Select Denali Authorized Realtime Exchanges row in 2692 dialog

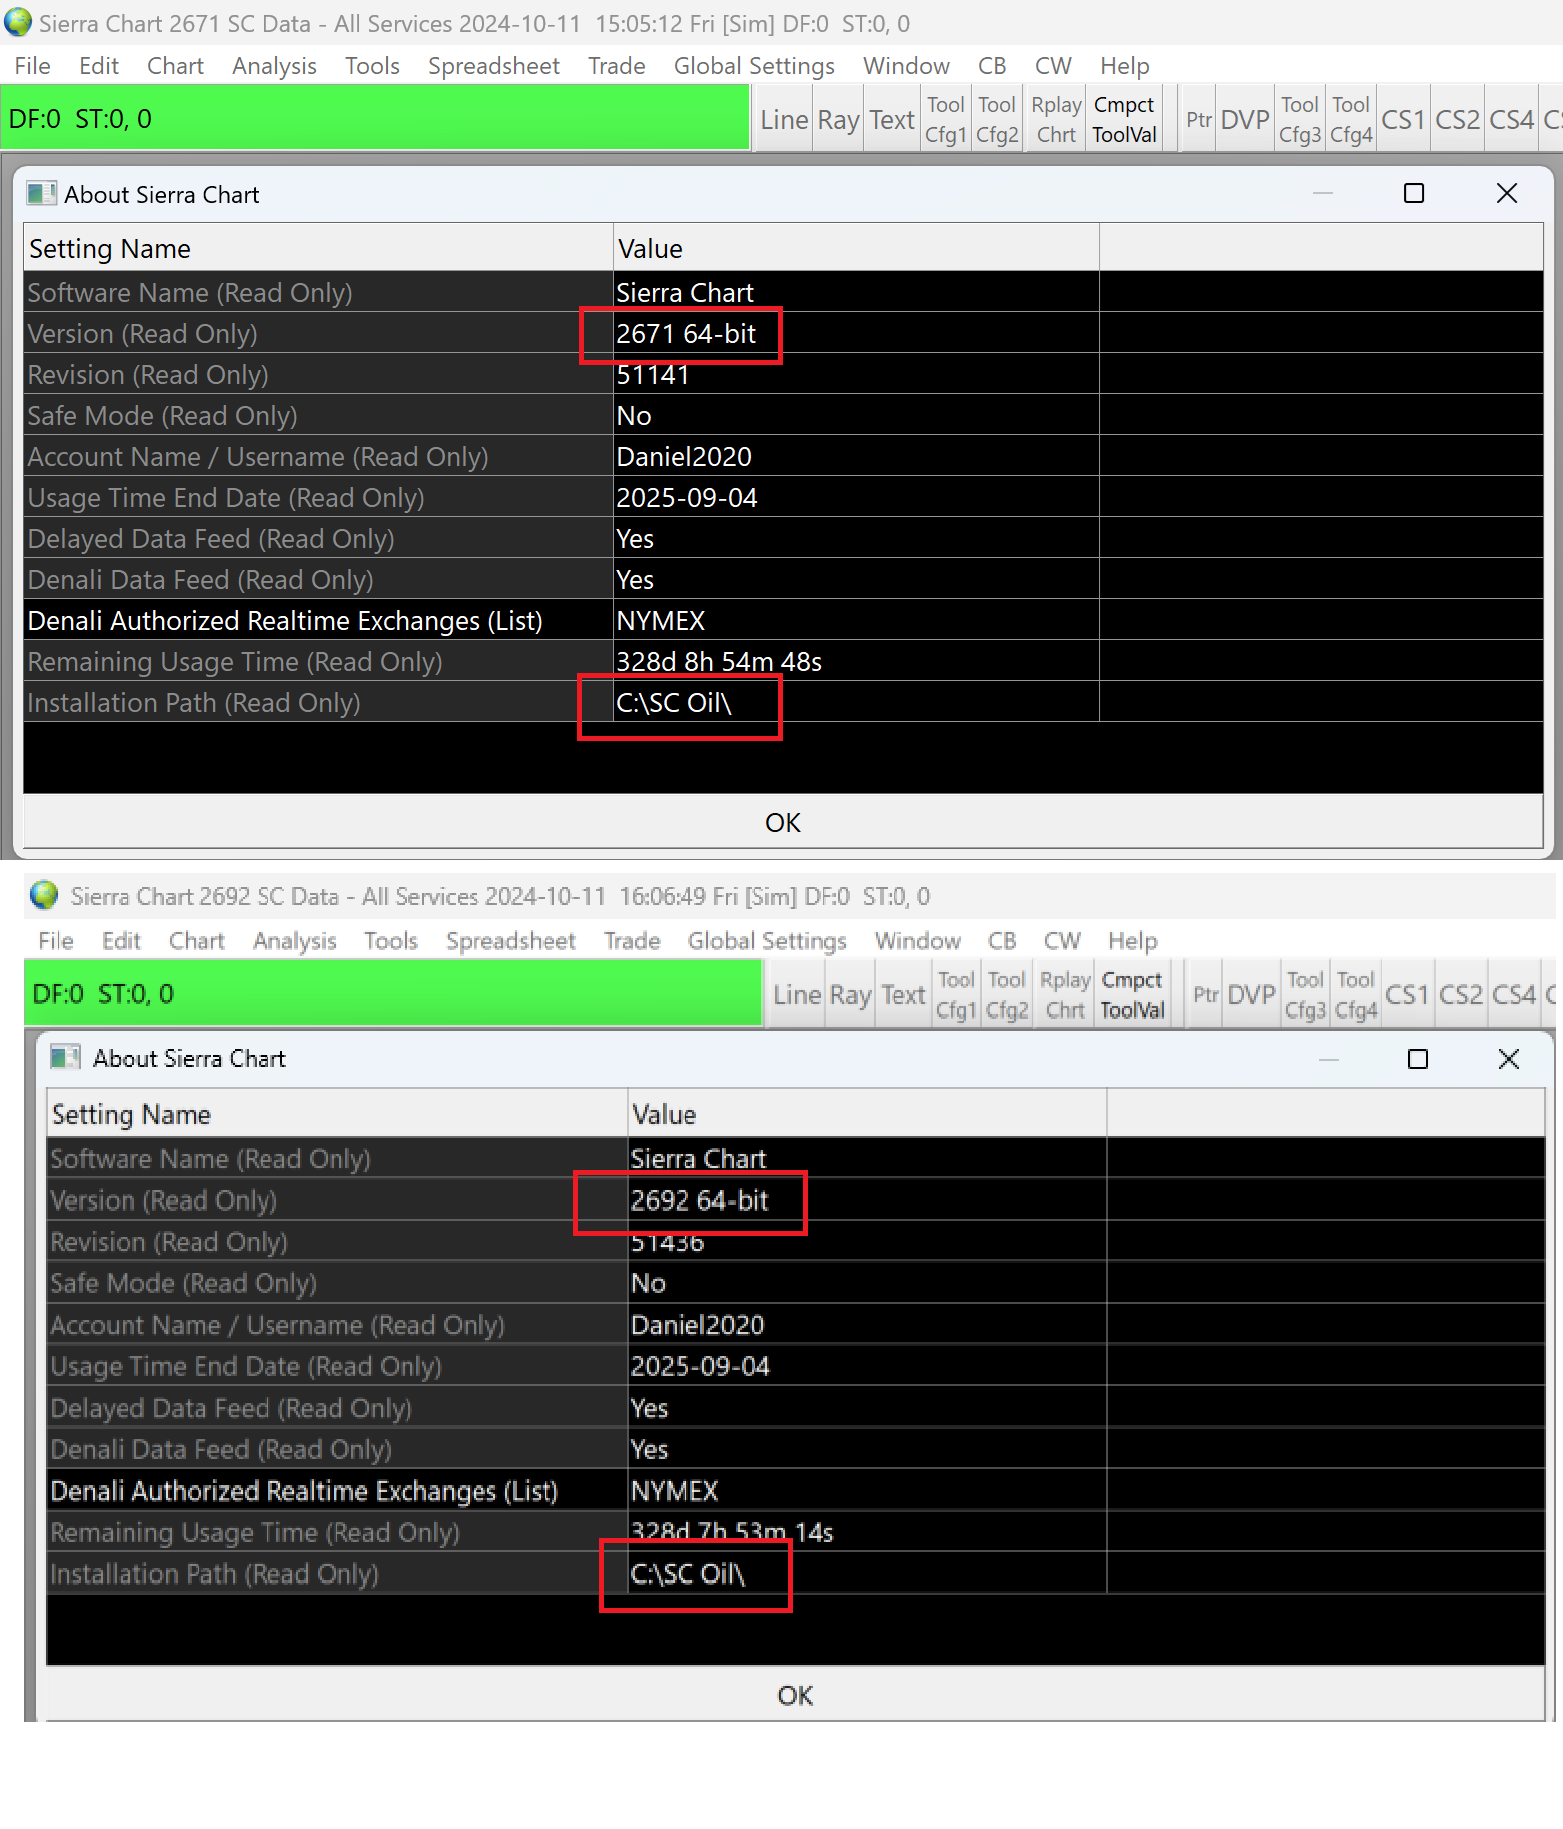(795, 1491)
